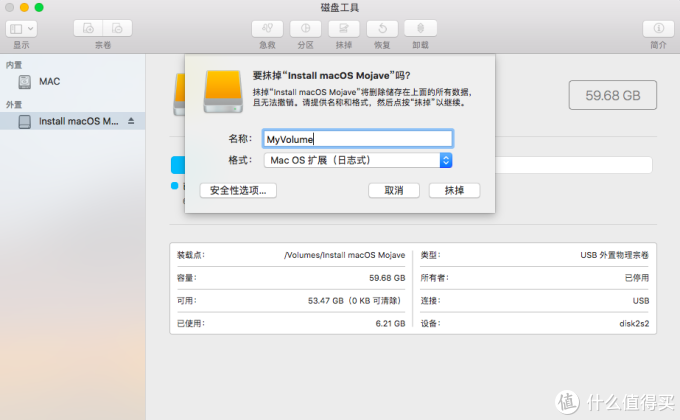Open the sidebar view (显示) dropdown

(x=21, y=29)
